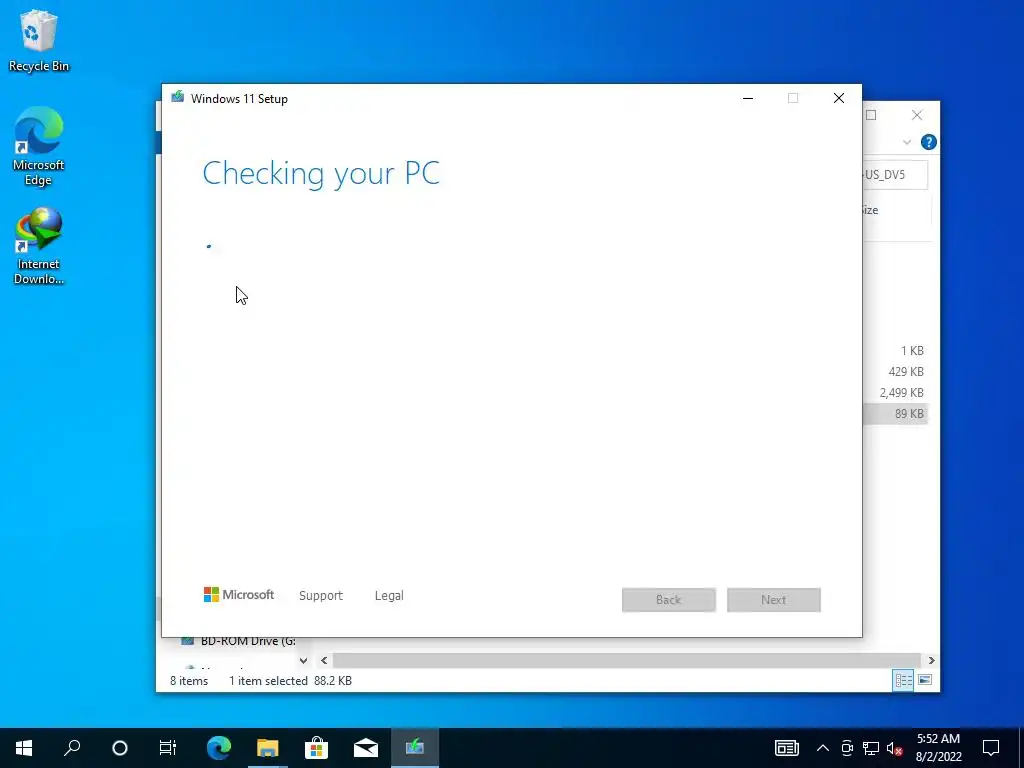This screenshot has height=768, width=1024.
Task: Click the File Explorer search box
Action: tap(895, 174)
